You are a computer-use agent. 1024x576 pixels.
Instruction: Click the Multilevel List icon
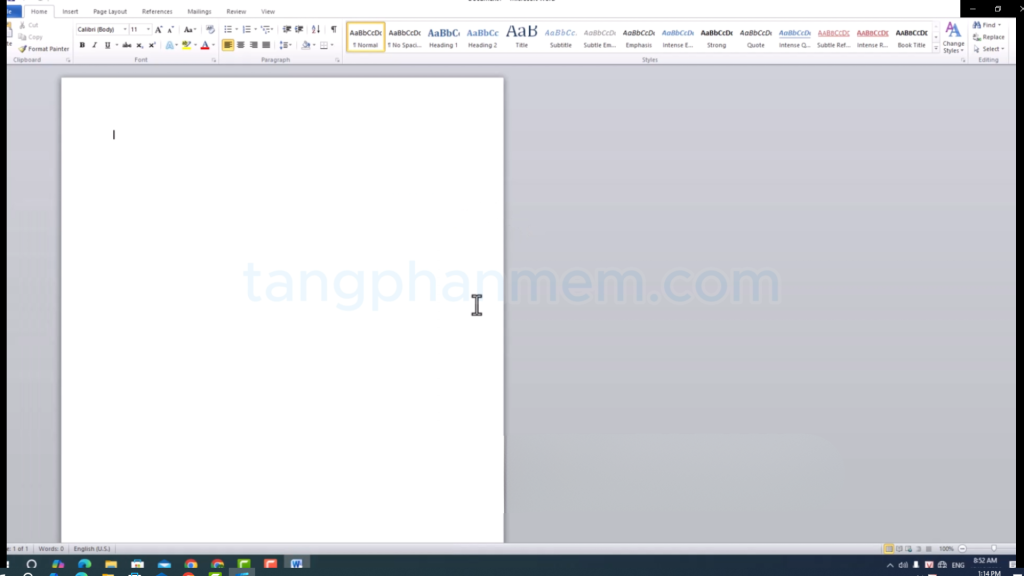[x=265, y=29]
